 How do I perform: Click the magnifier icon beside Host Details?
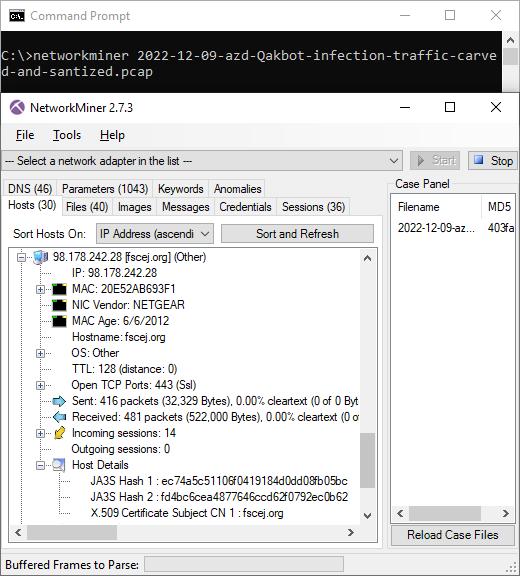click(x=59, y=465)
